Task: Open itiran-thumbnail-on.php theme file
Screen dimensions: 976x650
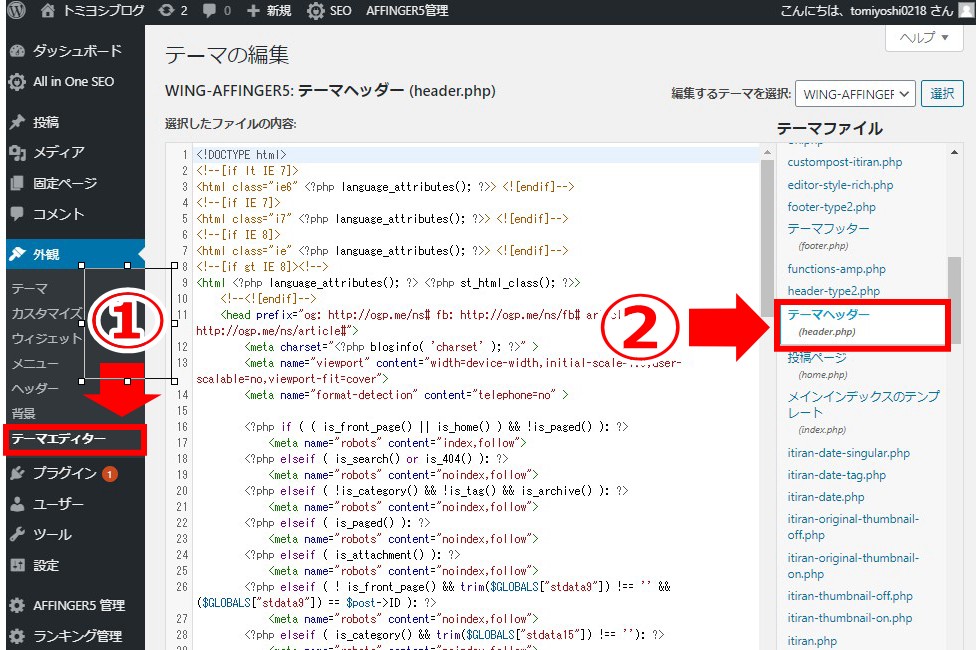Action: click(850, 618)
